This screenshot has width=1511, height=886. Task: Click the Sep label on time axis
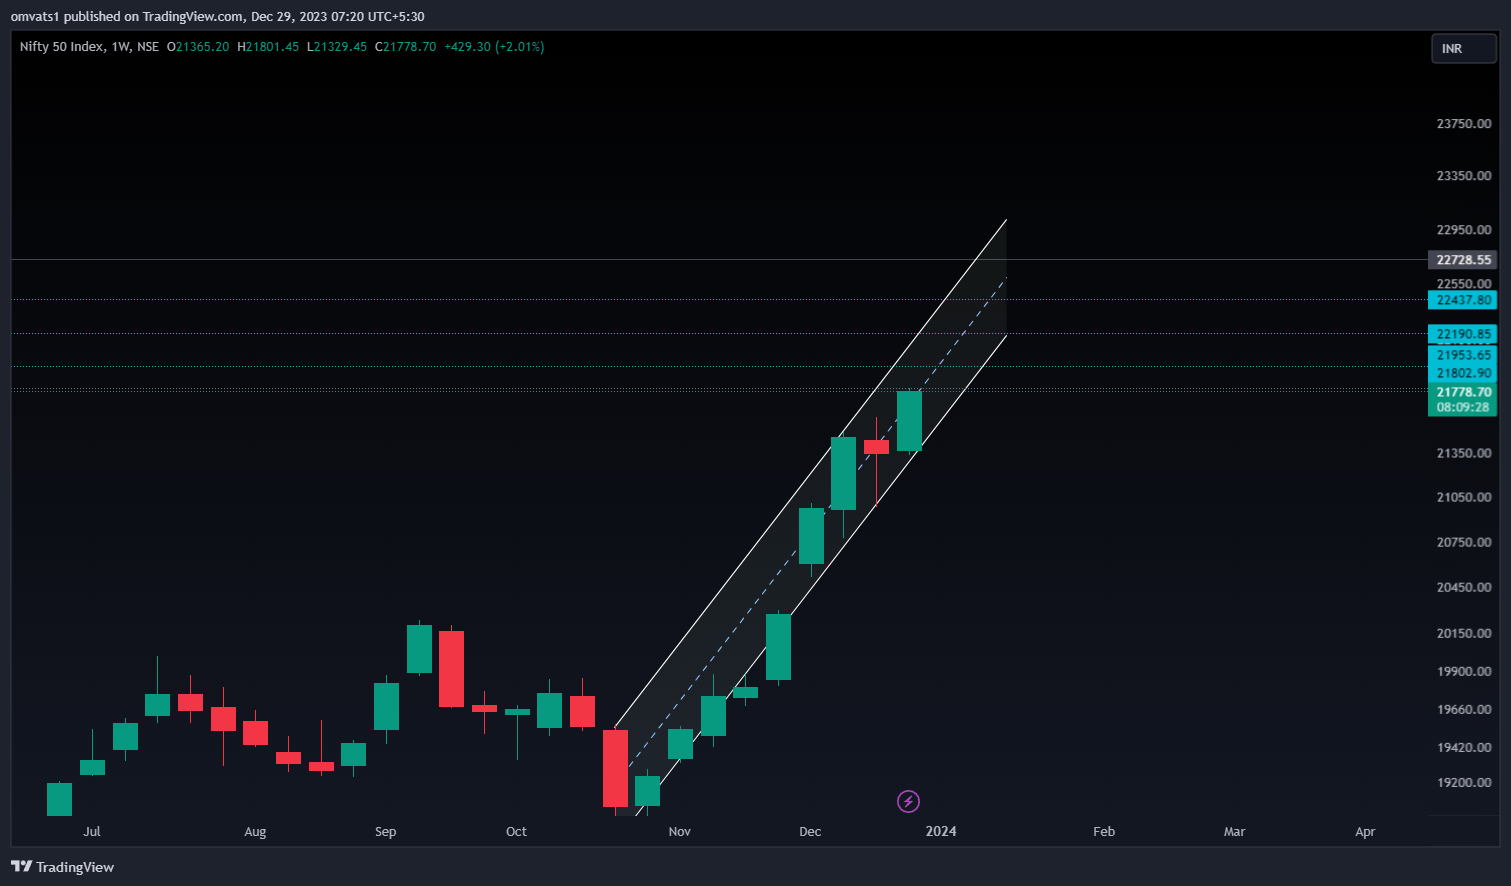pyautogui.click(x=385, y=831)
